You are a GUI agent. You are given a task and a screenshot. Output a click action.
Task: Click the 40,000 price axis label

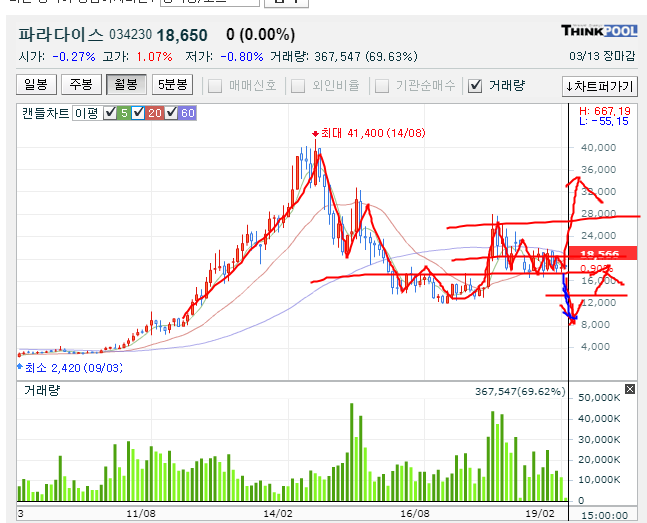point(598,147)
